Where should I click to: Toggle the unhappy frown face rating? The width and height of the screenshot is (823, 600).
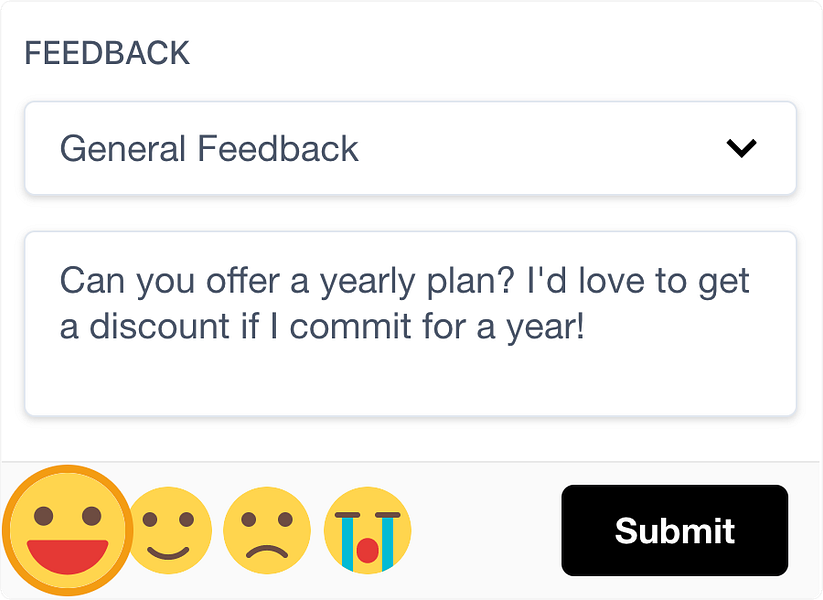[x=267, y=530]
